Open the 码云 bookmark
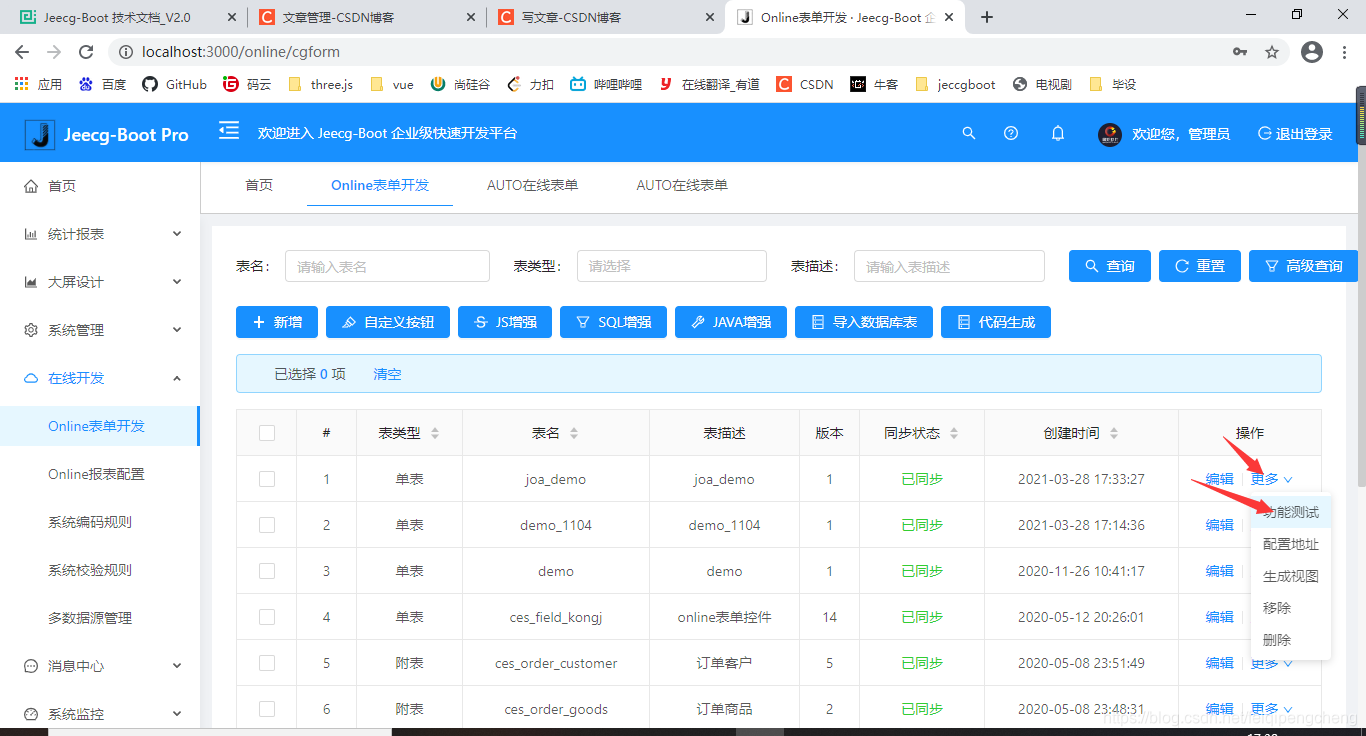Viewport: 1366px width, 736px height. 247,84
